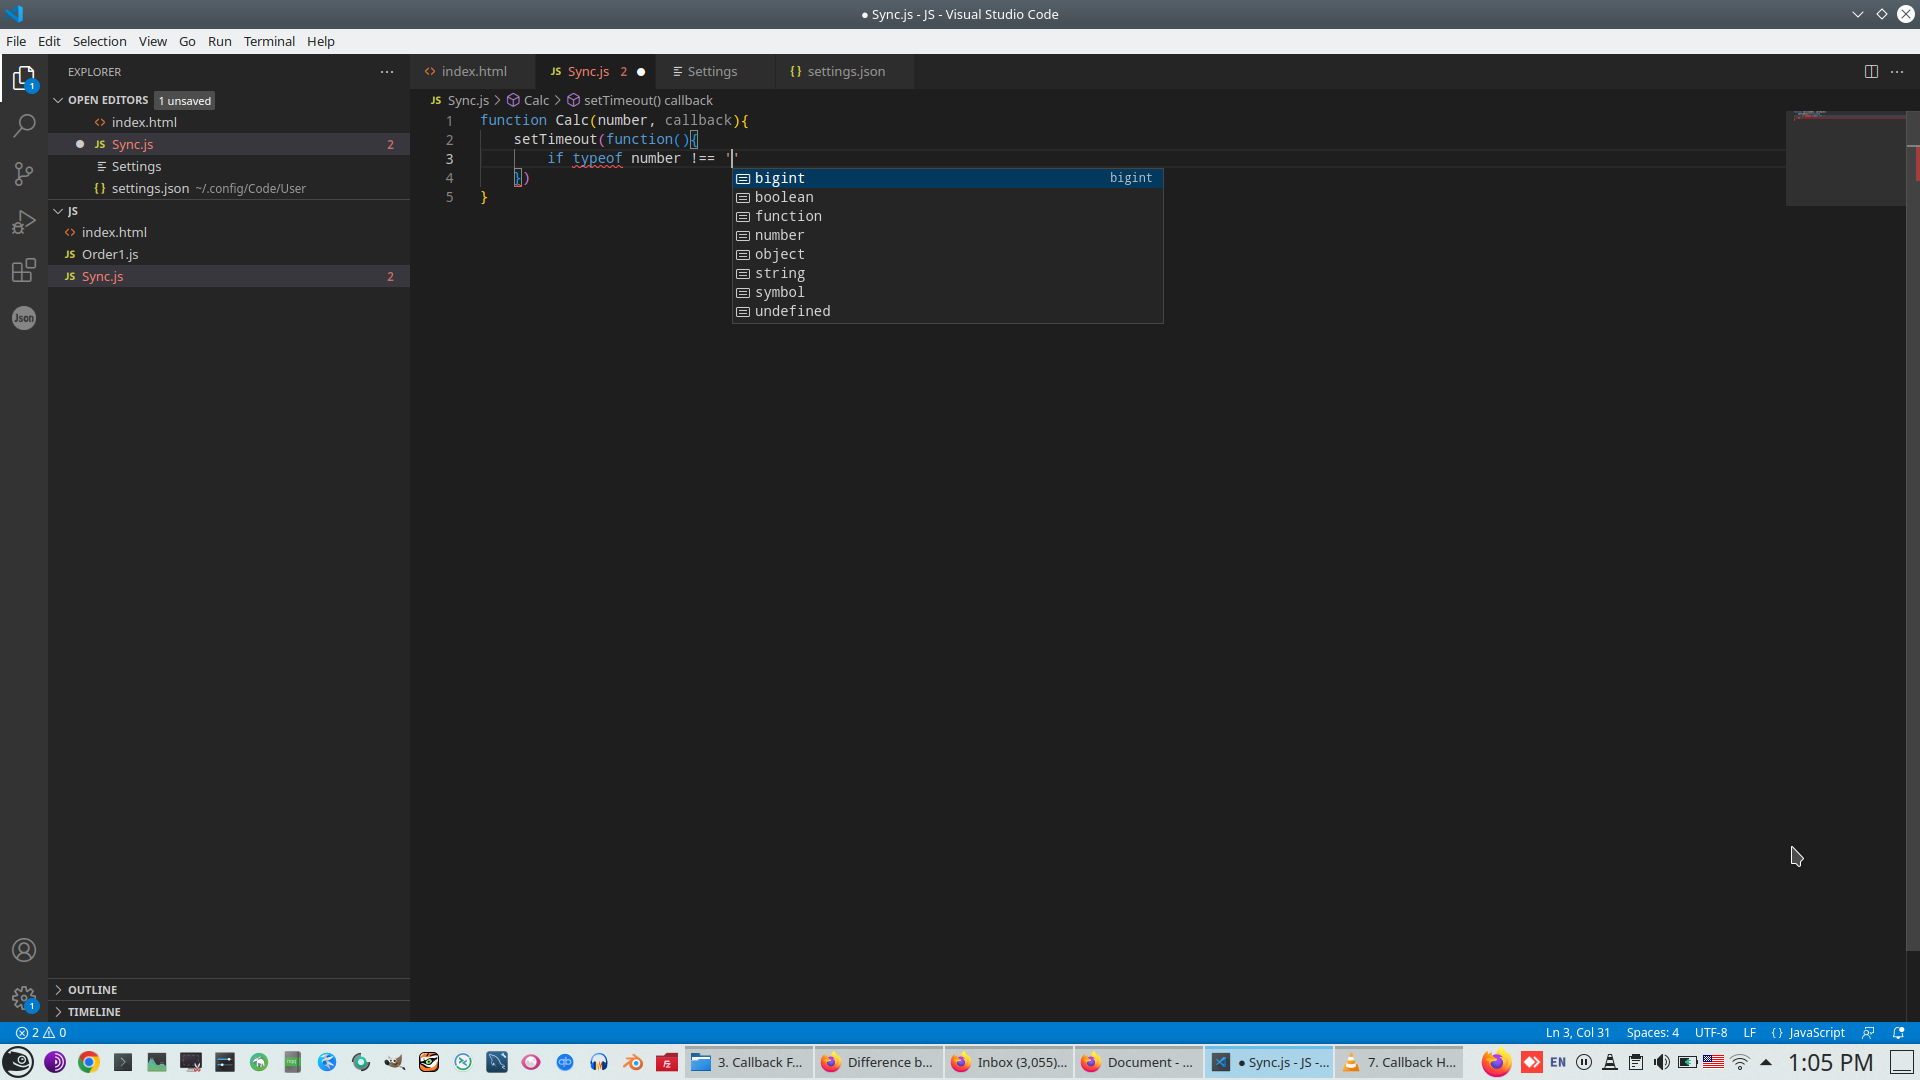Screen dimensions: 1920x1080
Task: Open the Manage gear menu
Action: pos(24,998)
